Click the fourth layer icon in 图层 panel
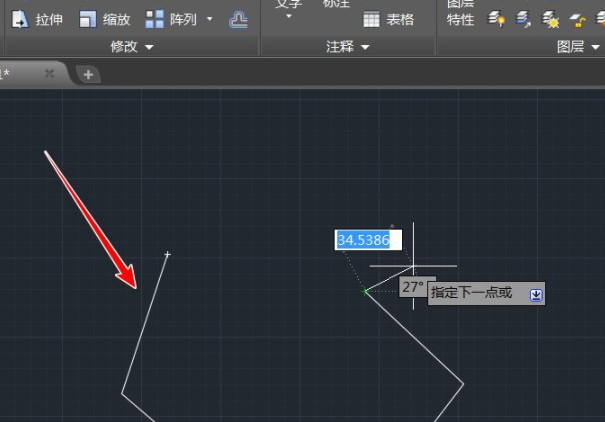 [x=578, y=19]
